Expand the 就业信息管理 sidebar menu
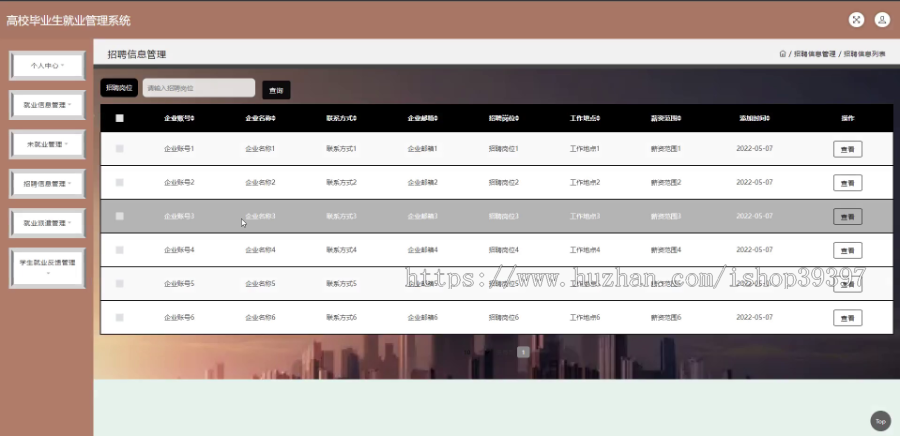900x436 pixels. pos(47,105)
